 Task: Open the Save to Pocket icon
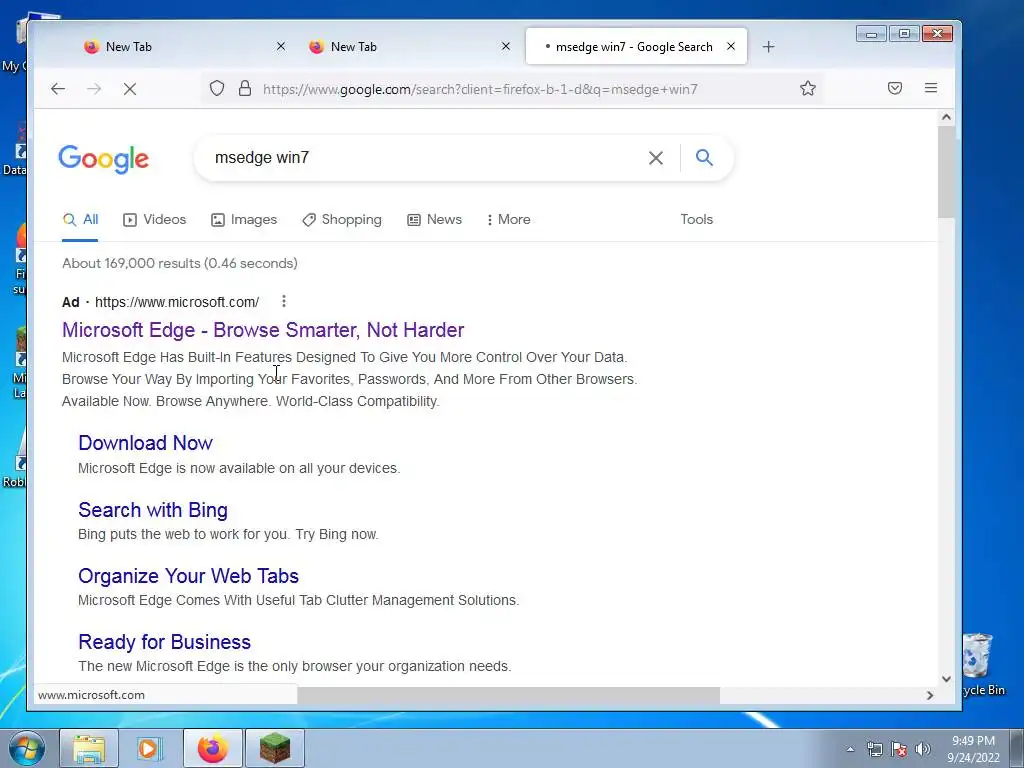pyautogui.click(x=895, y=88)
